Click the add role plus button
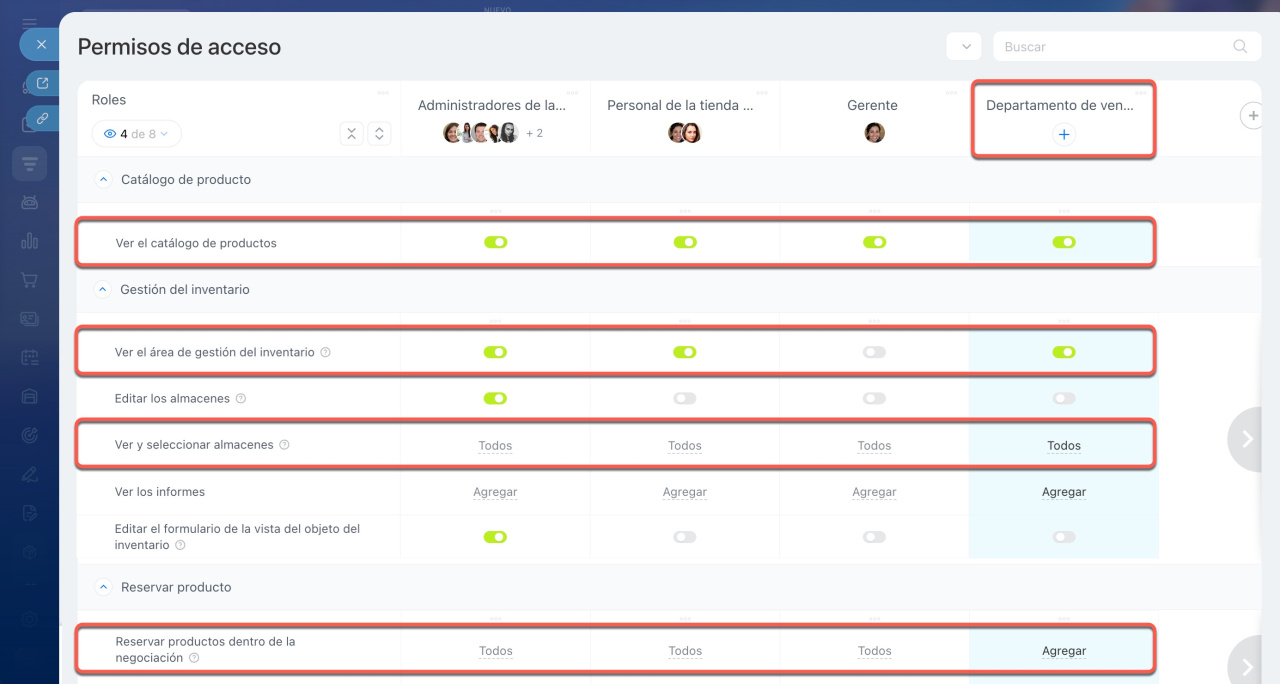The height and width of the screenshot is (684, 1280). click(1251, 116)
